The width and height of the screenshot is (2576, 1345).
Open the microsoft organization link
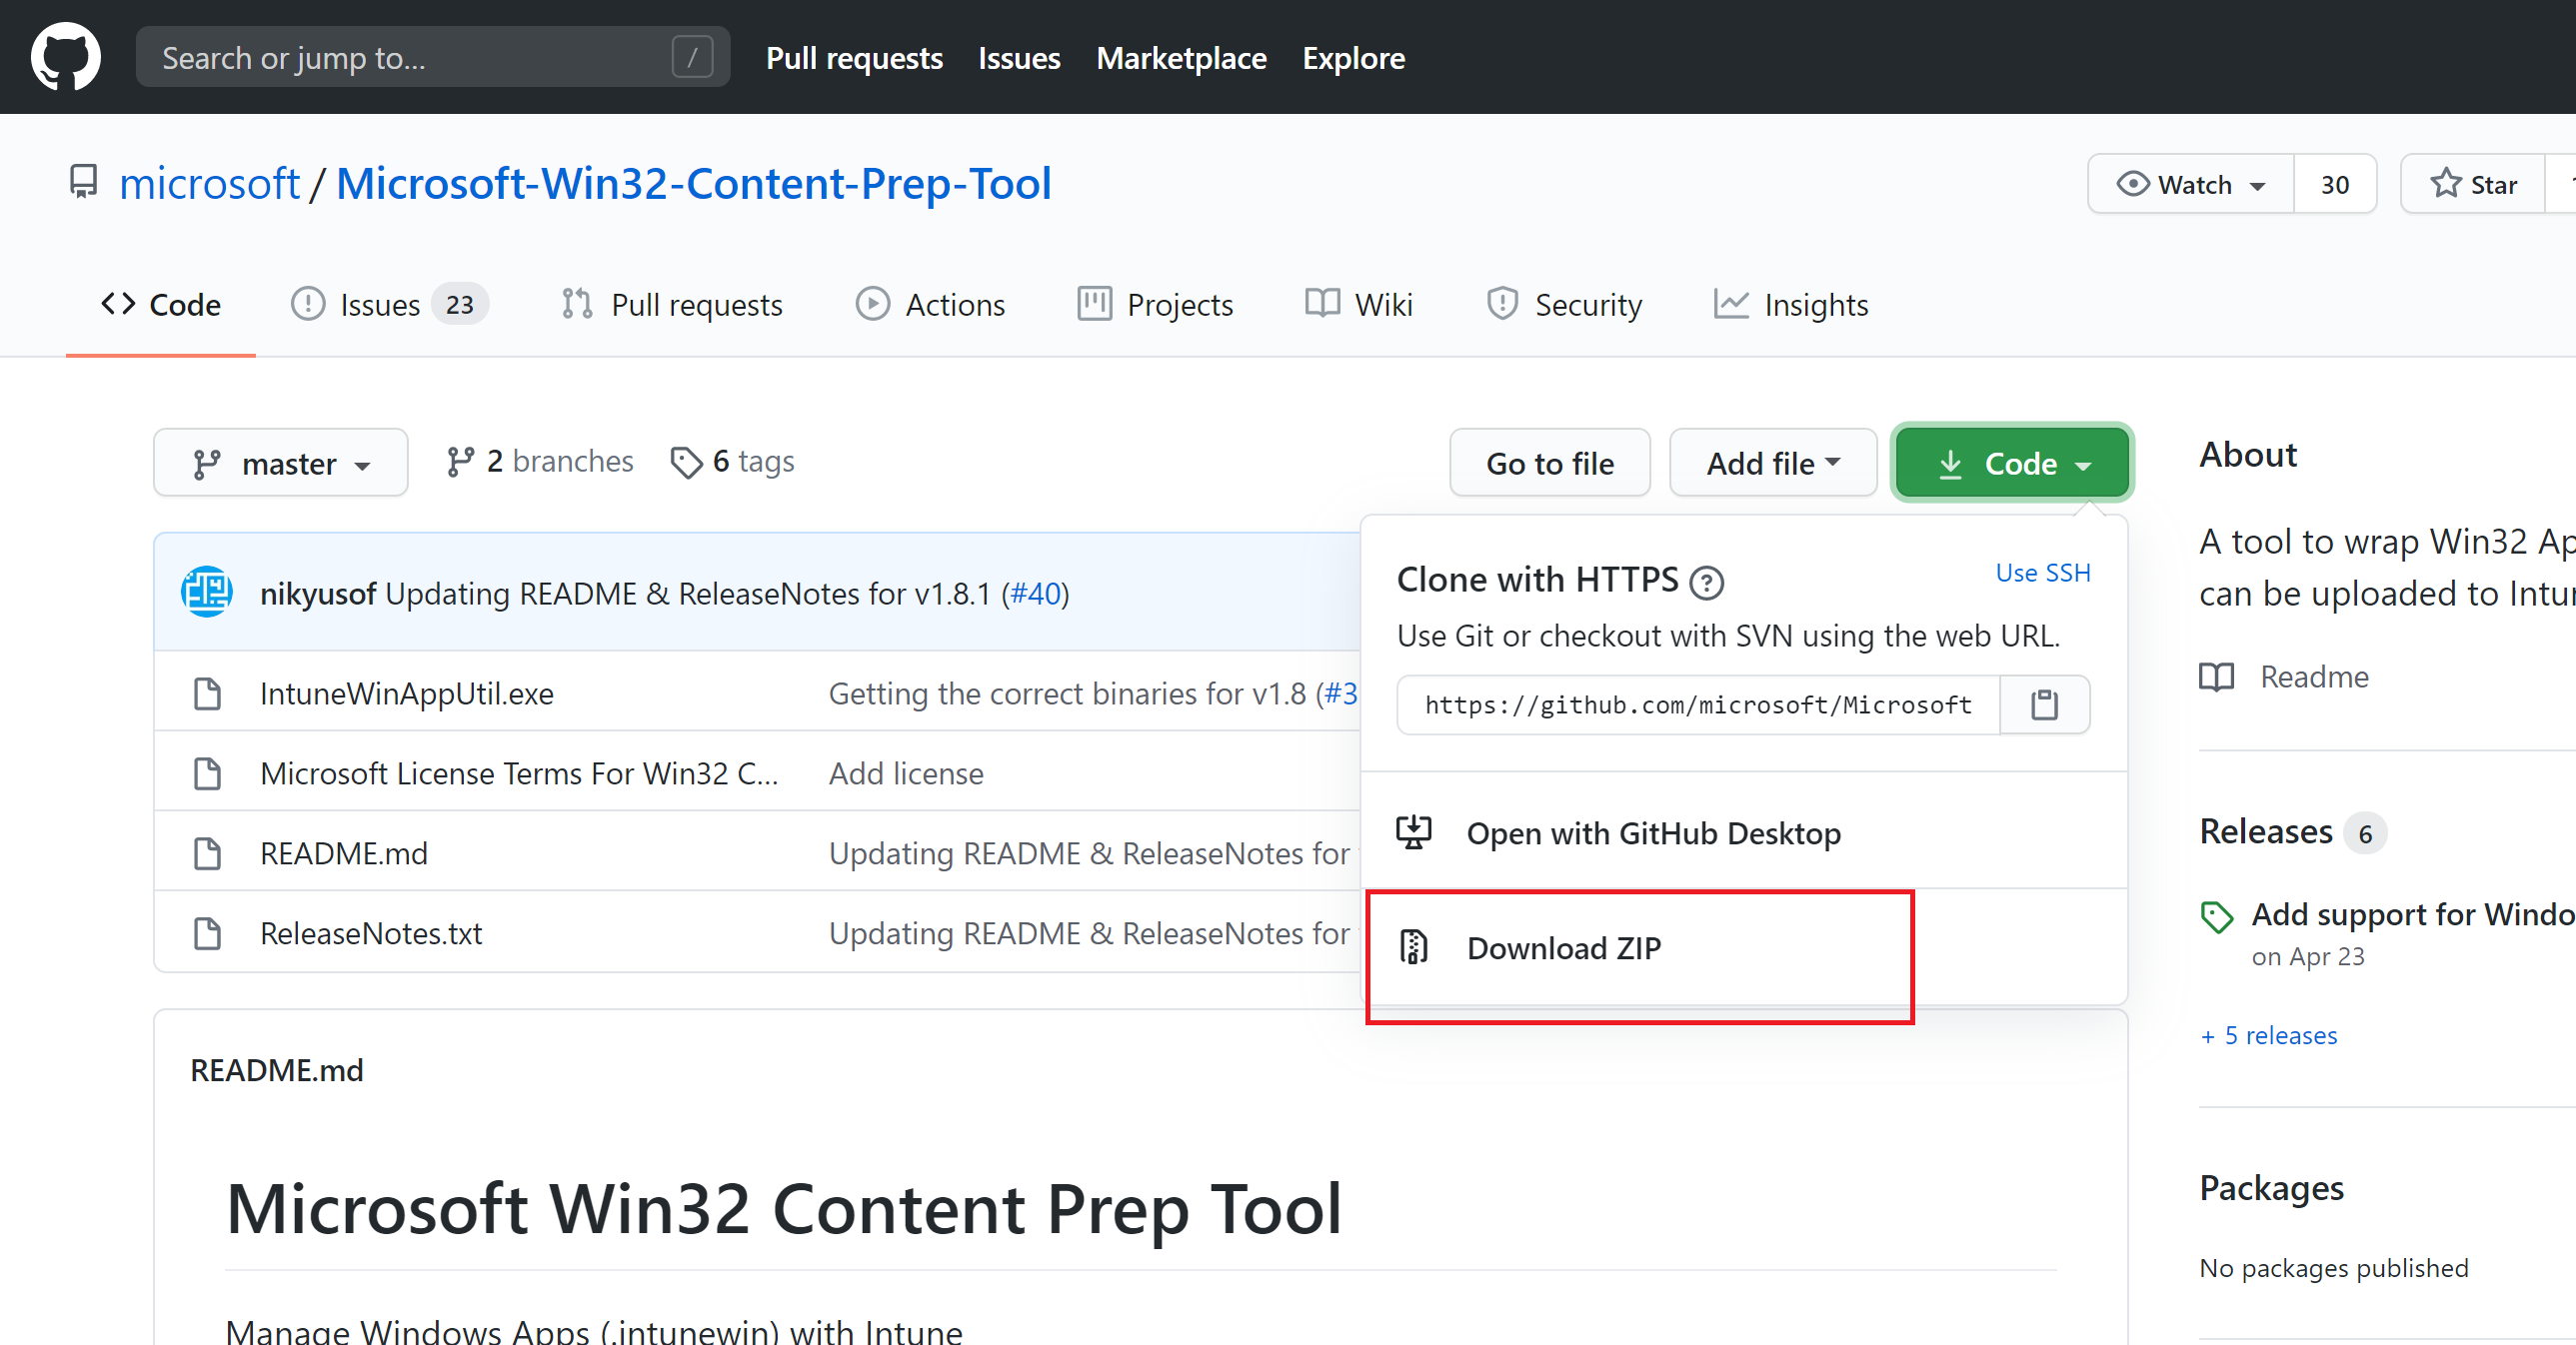(209, 183)
